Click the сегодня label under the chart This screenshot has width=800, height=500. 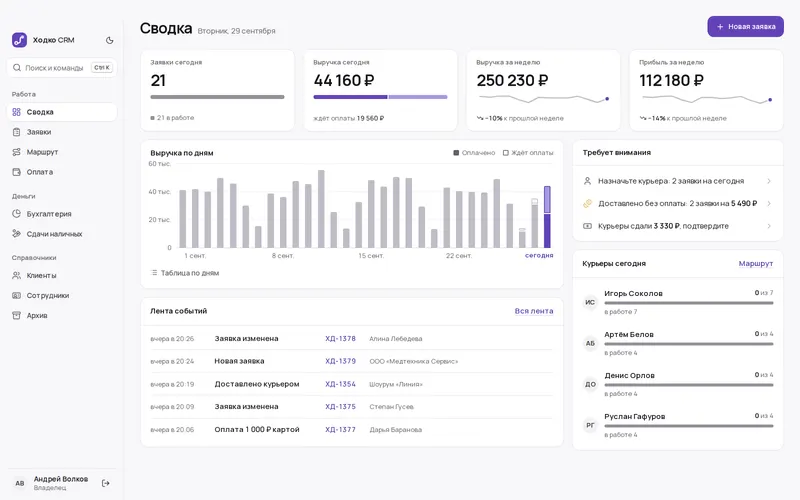(x=539, y=255)
